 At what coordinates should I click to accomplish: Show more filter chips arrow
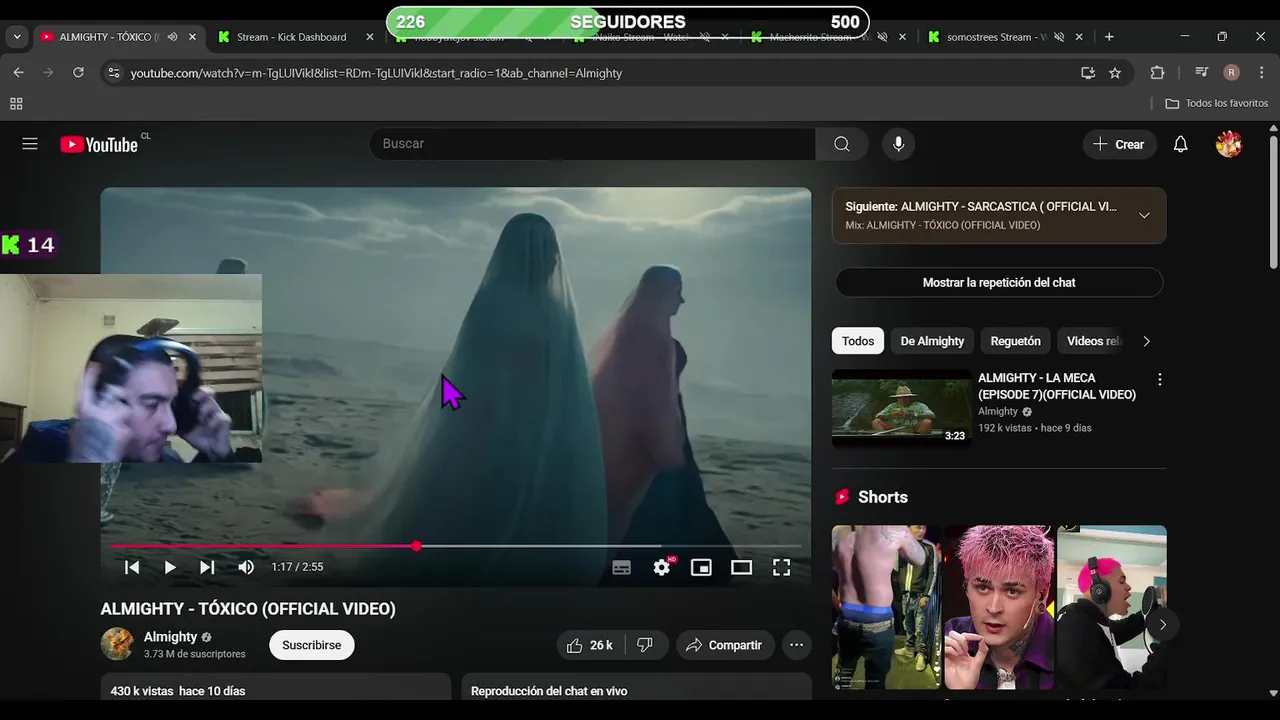(x=1146, y=341)
